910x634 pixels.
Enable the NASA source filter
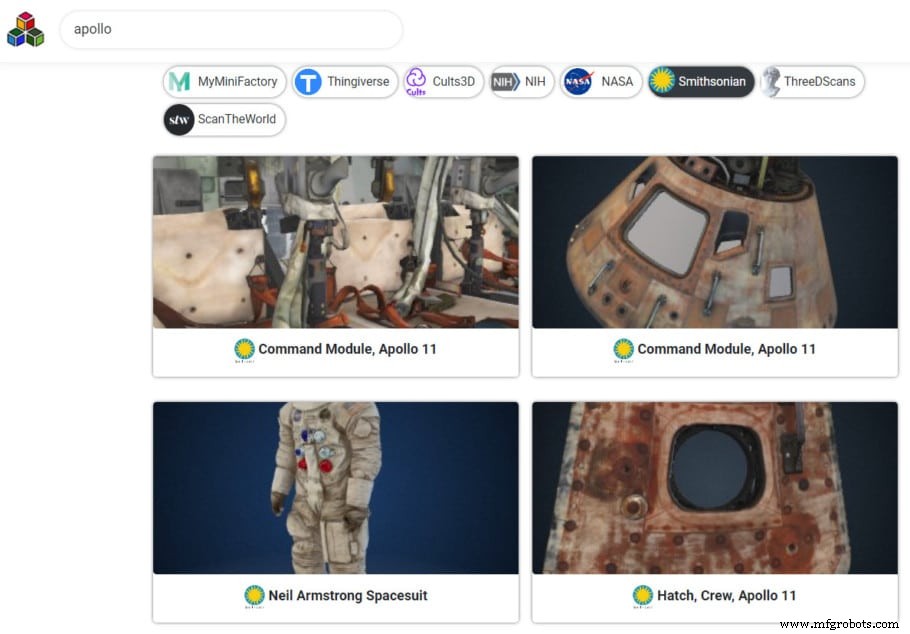601,81
